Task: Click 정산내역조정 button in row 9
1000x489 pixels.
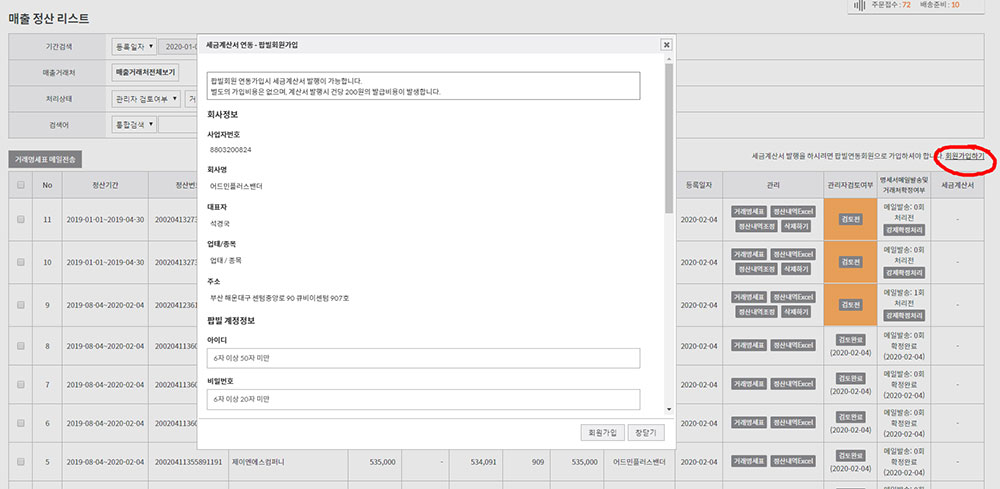Action: point(756,312)
